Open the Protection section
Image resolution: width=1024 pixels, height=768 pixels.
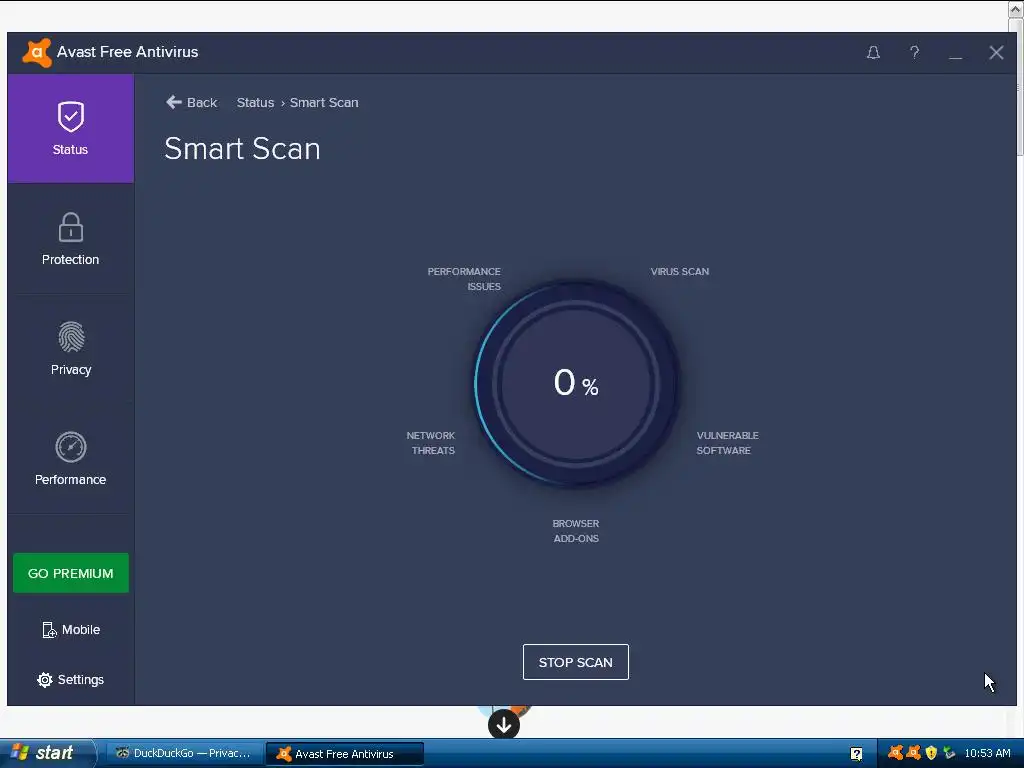[71, 239]
